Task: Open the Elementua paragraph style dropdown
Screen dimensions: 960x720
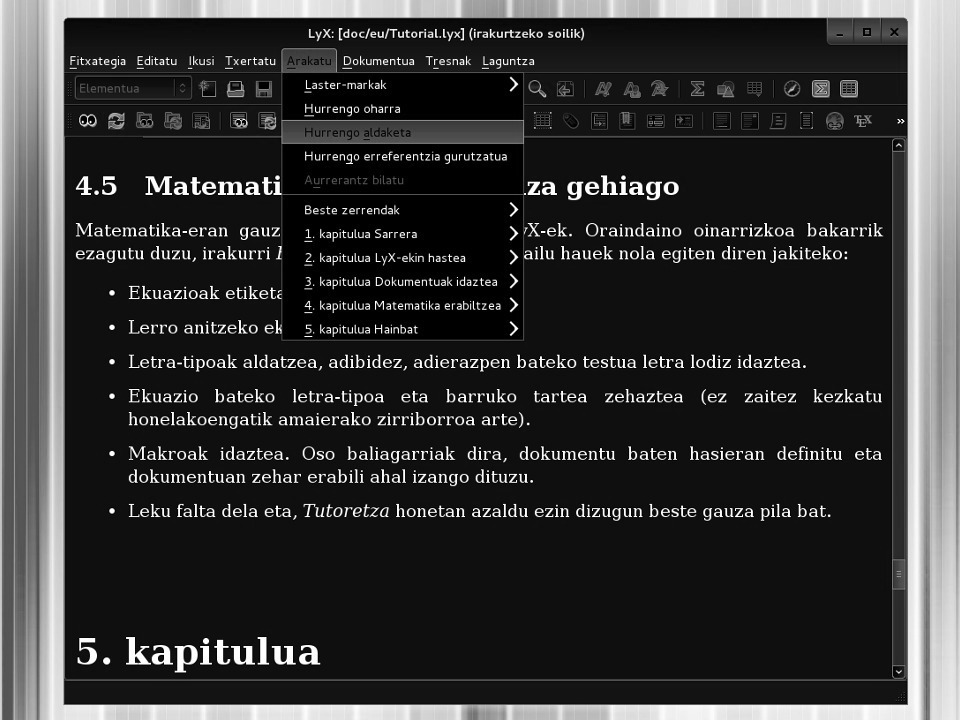Action: [133, 88]
